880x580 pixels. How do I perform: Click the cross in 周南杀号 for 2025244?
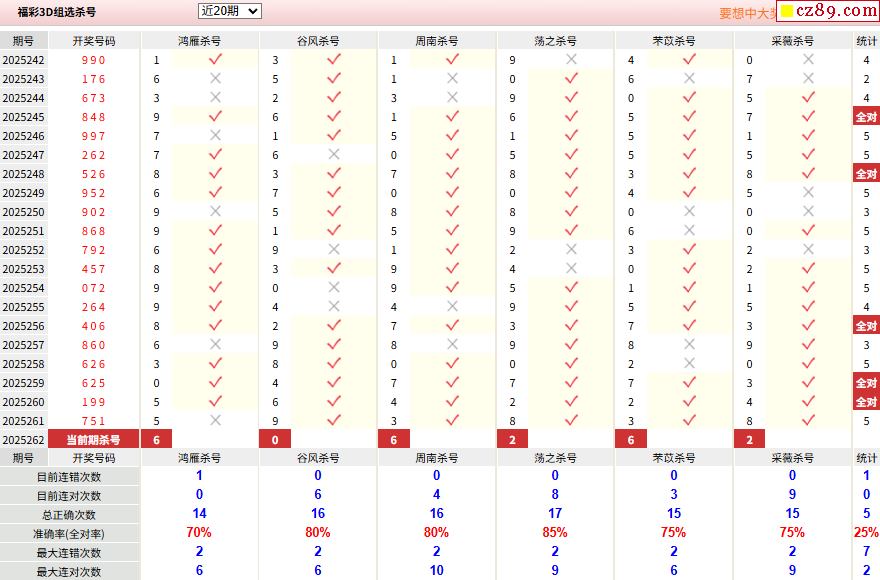coord(452,97)
